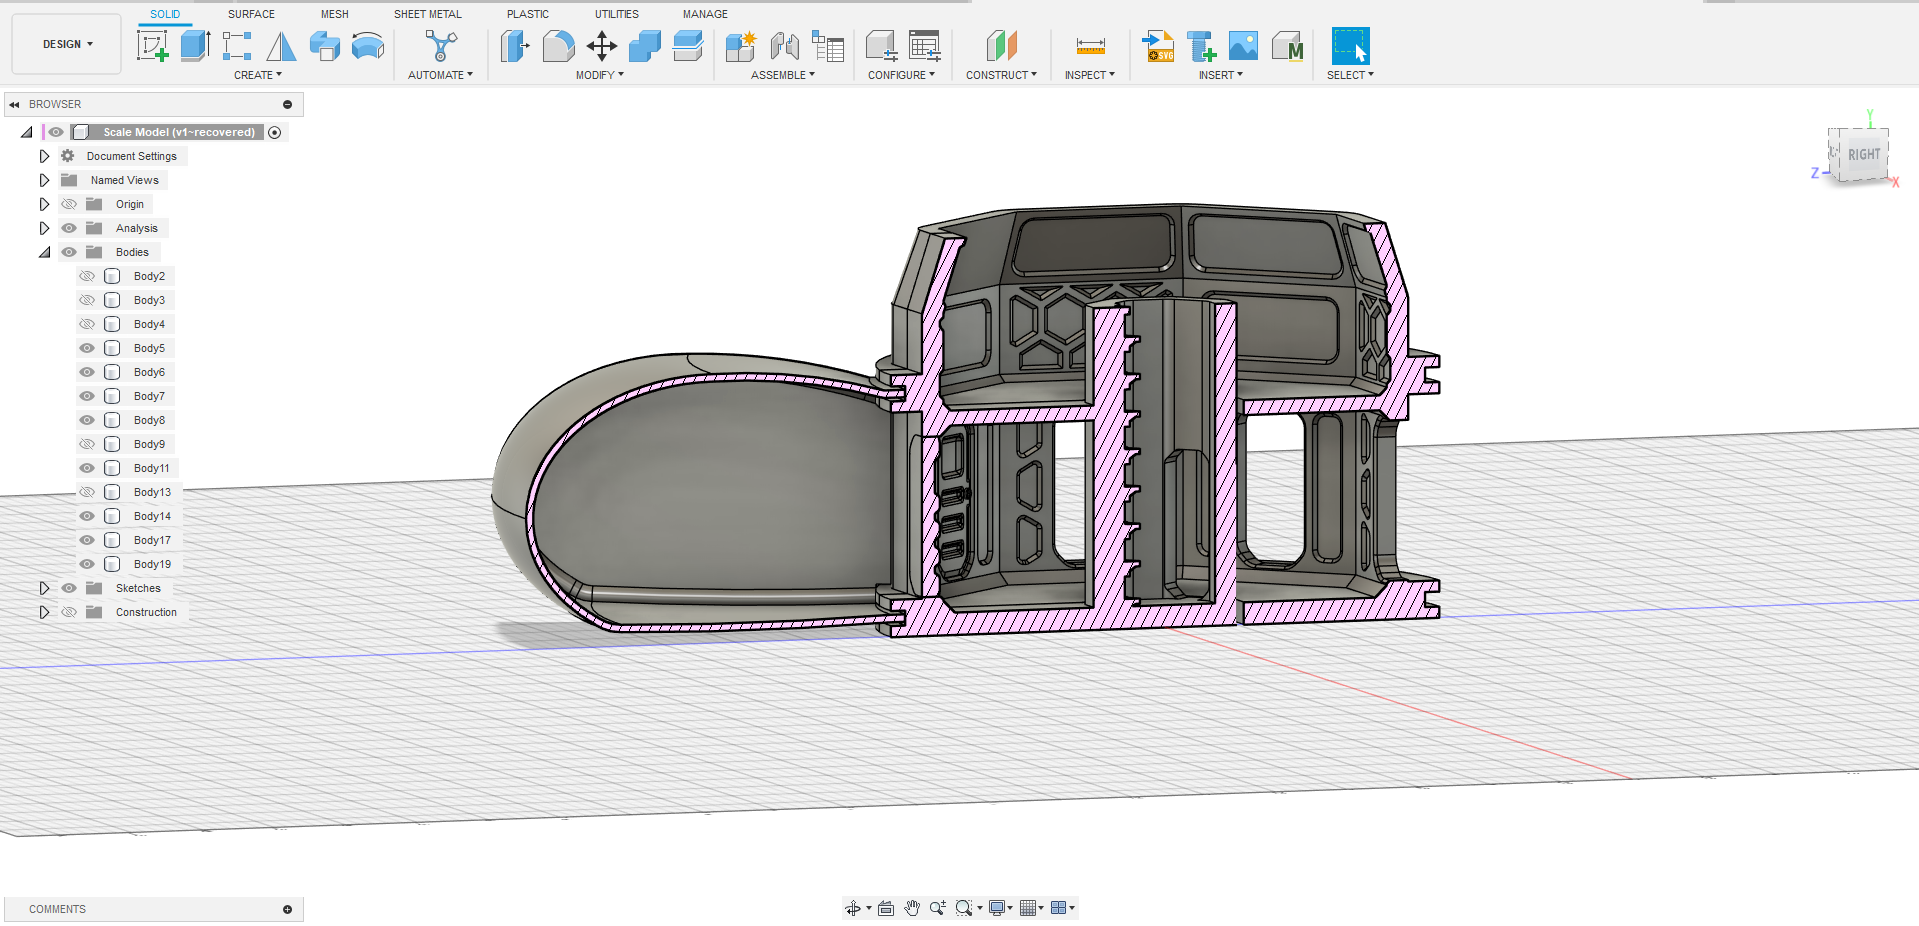Select the Measure tool
Image resolution: width=1919 pixels, height=926 pixels.
[x=1090, y=46]
